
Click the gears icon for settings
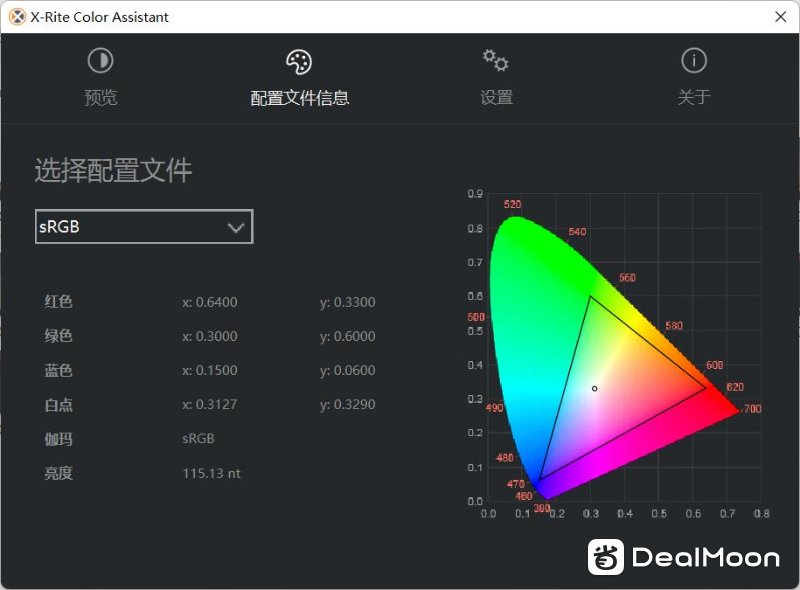[496, 60]
